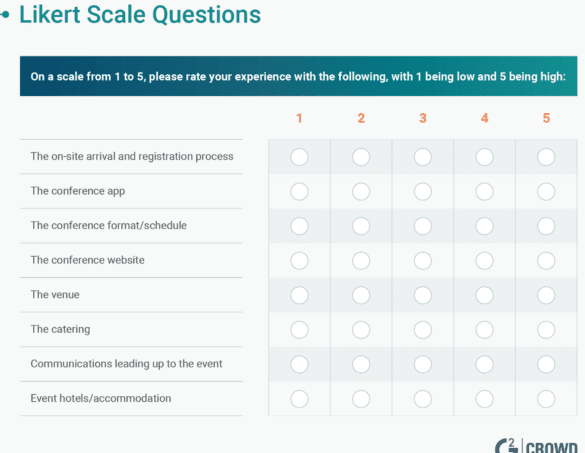Screen dimensions: 585x453
Task: Select rating 3 for the conference app
Action: pos(423,191)
